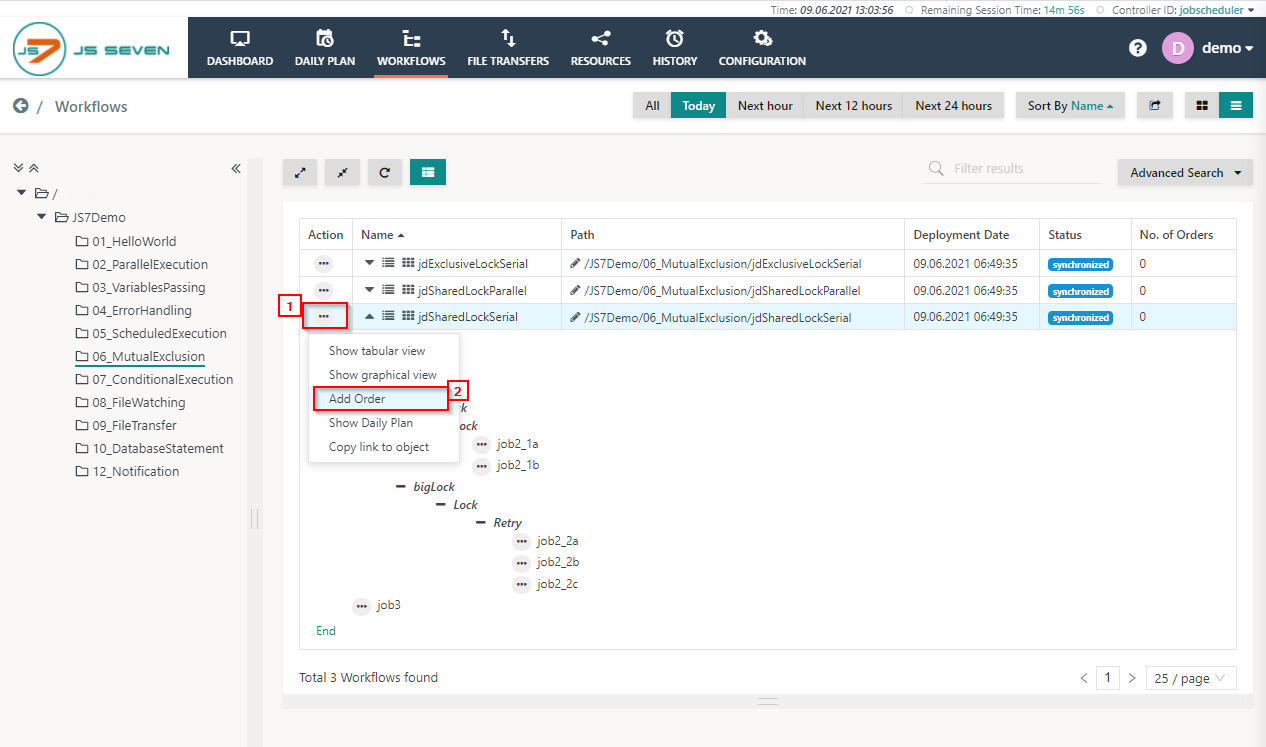This screenshot has height=747, width=1266.
Task: Open action menu for job2_2a
Action: (521, 541)
